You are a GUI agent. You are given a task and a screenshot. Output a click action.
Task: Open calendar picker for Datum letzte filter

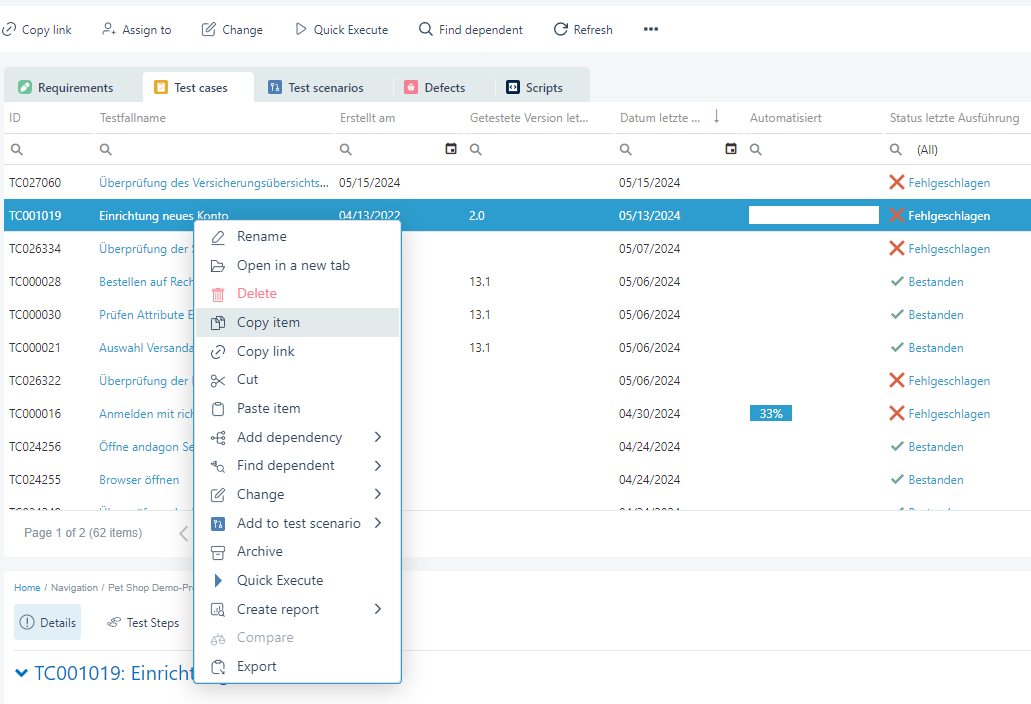tap(731, 149)
